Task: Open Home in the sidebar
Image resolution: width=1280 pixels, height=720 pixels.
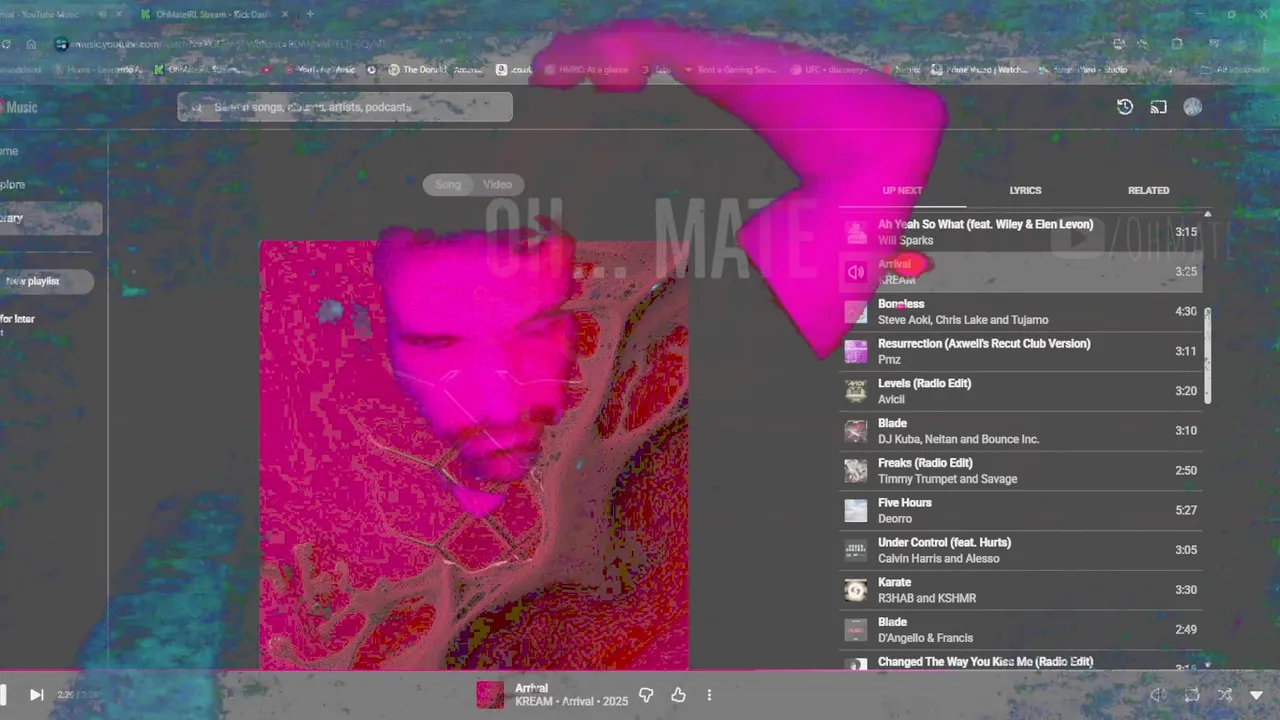Action: 10,151
